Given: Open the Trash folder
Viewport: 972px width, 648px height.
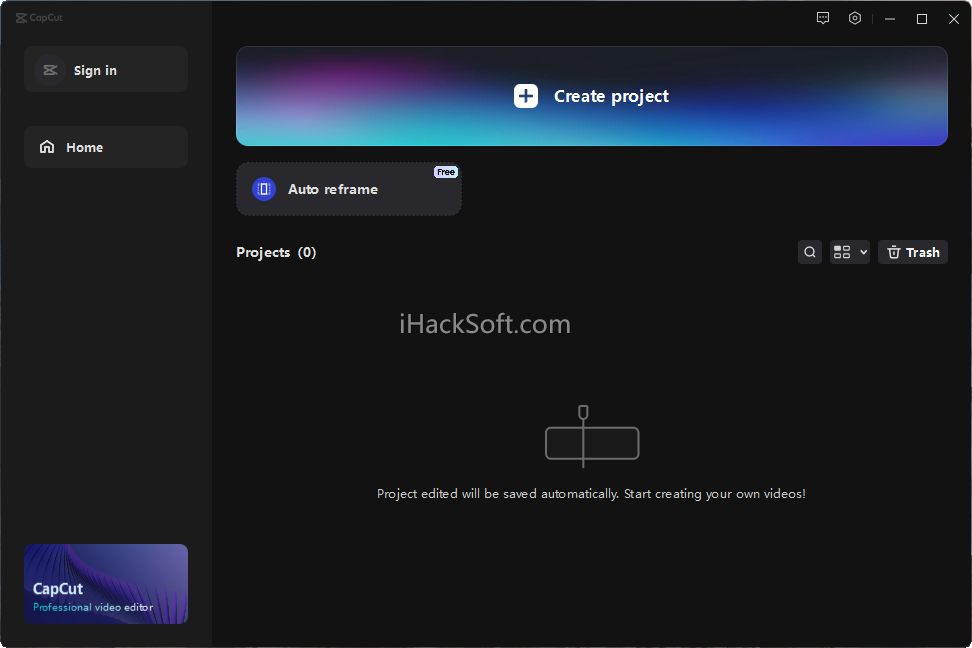Looking at the screenshot, I should [912, 252].
